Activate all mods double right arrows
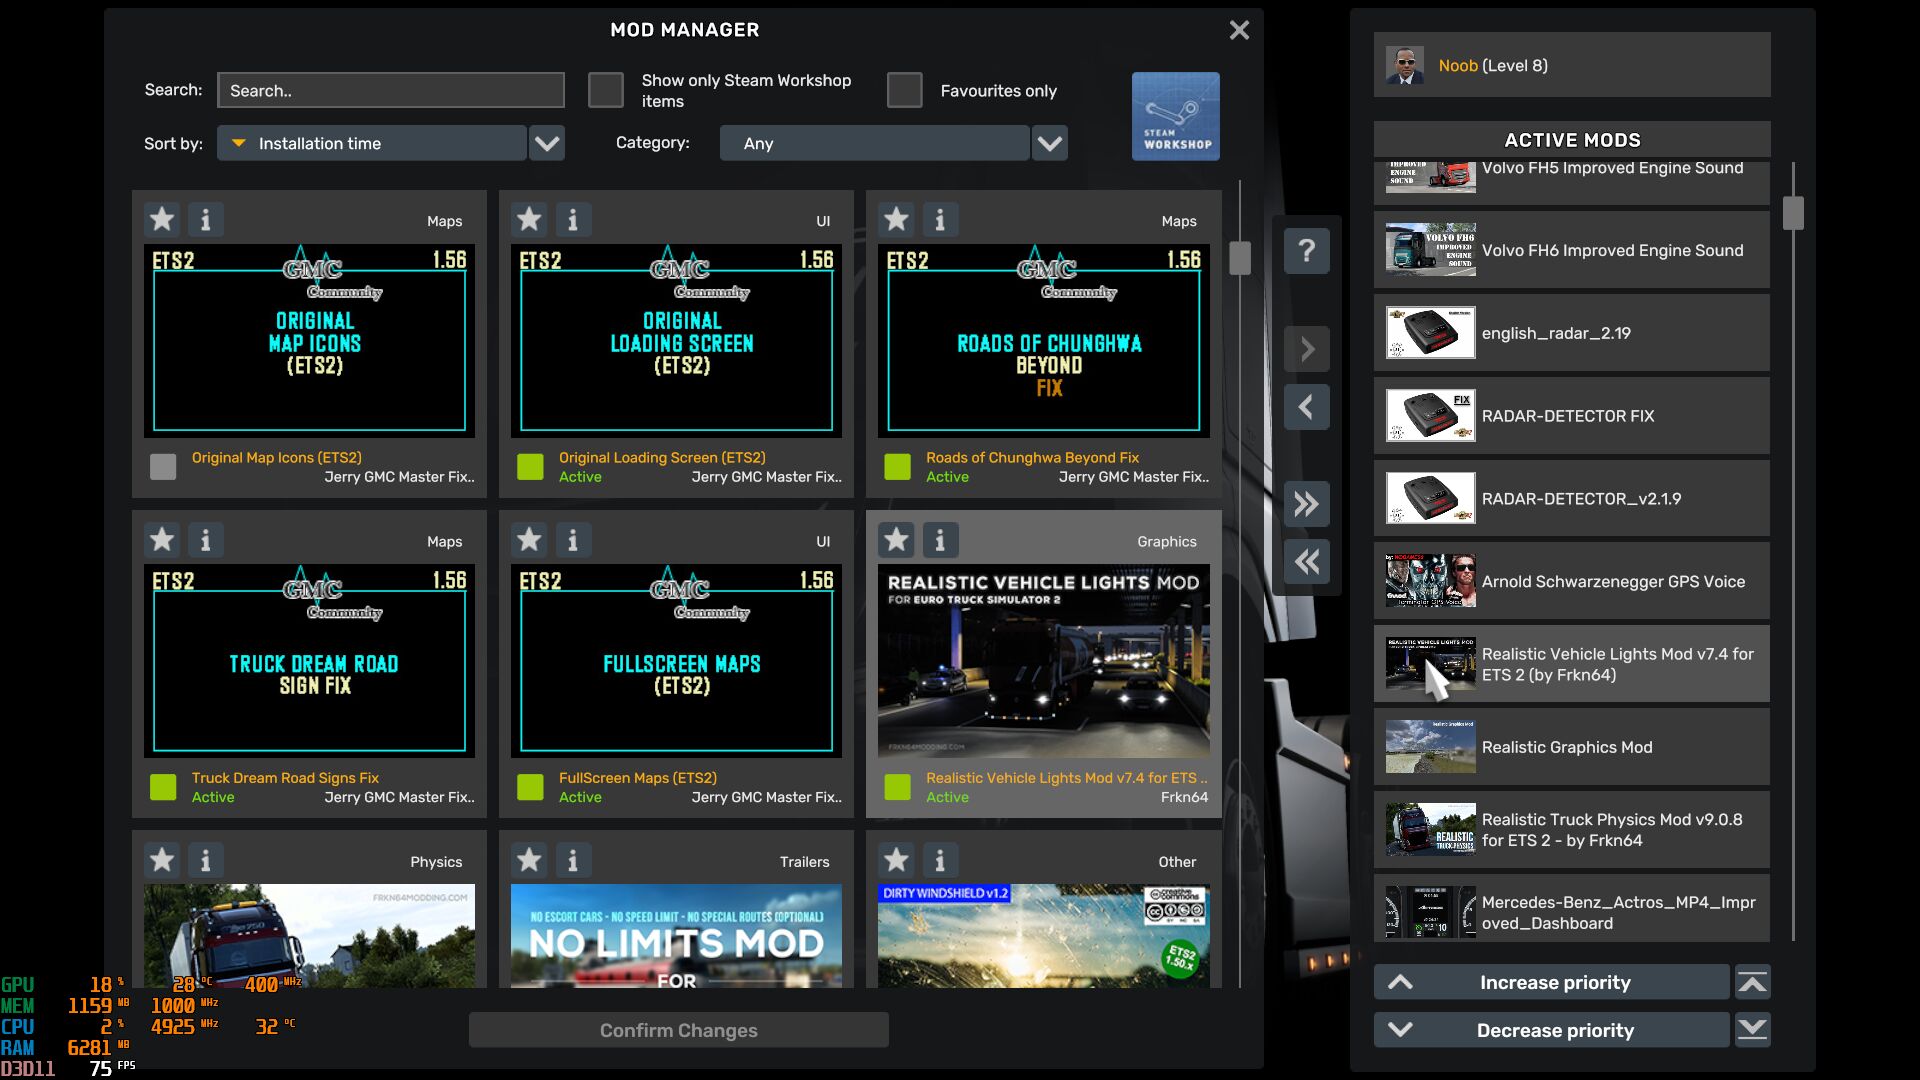Image resolution: width=1920 pixels, height=1080 pixels. pos(1306,503)
